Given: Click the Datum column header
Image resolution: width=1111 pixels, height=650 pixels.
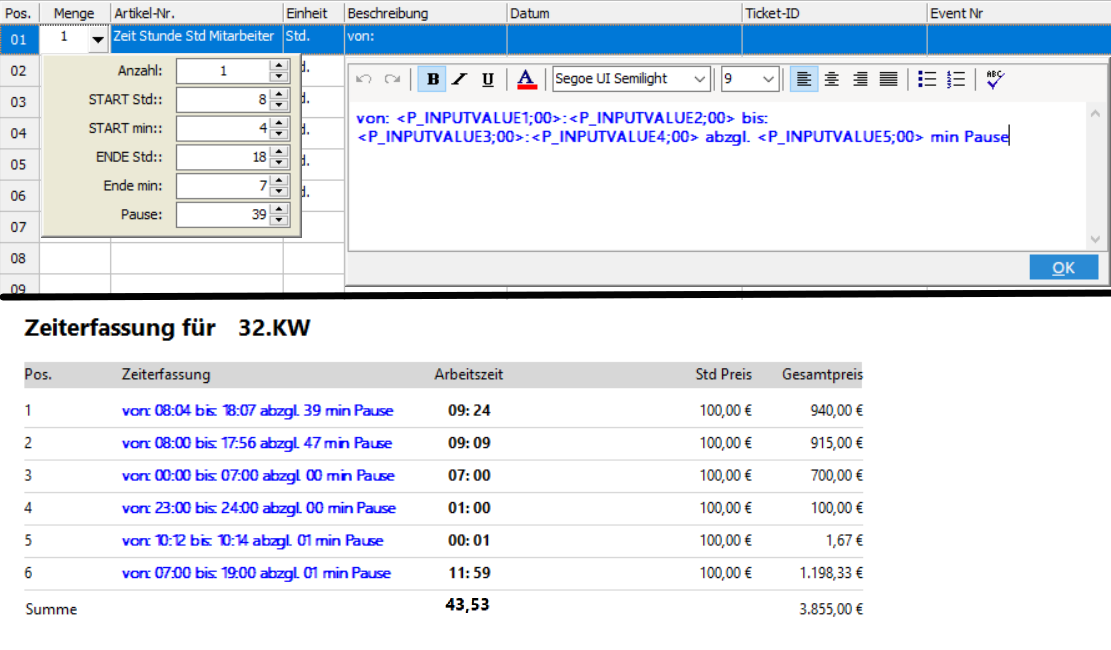Looking at the screenshot, I should click(624, 13).
